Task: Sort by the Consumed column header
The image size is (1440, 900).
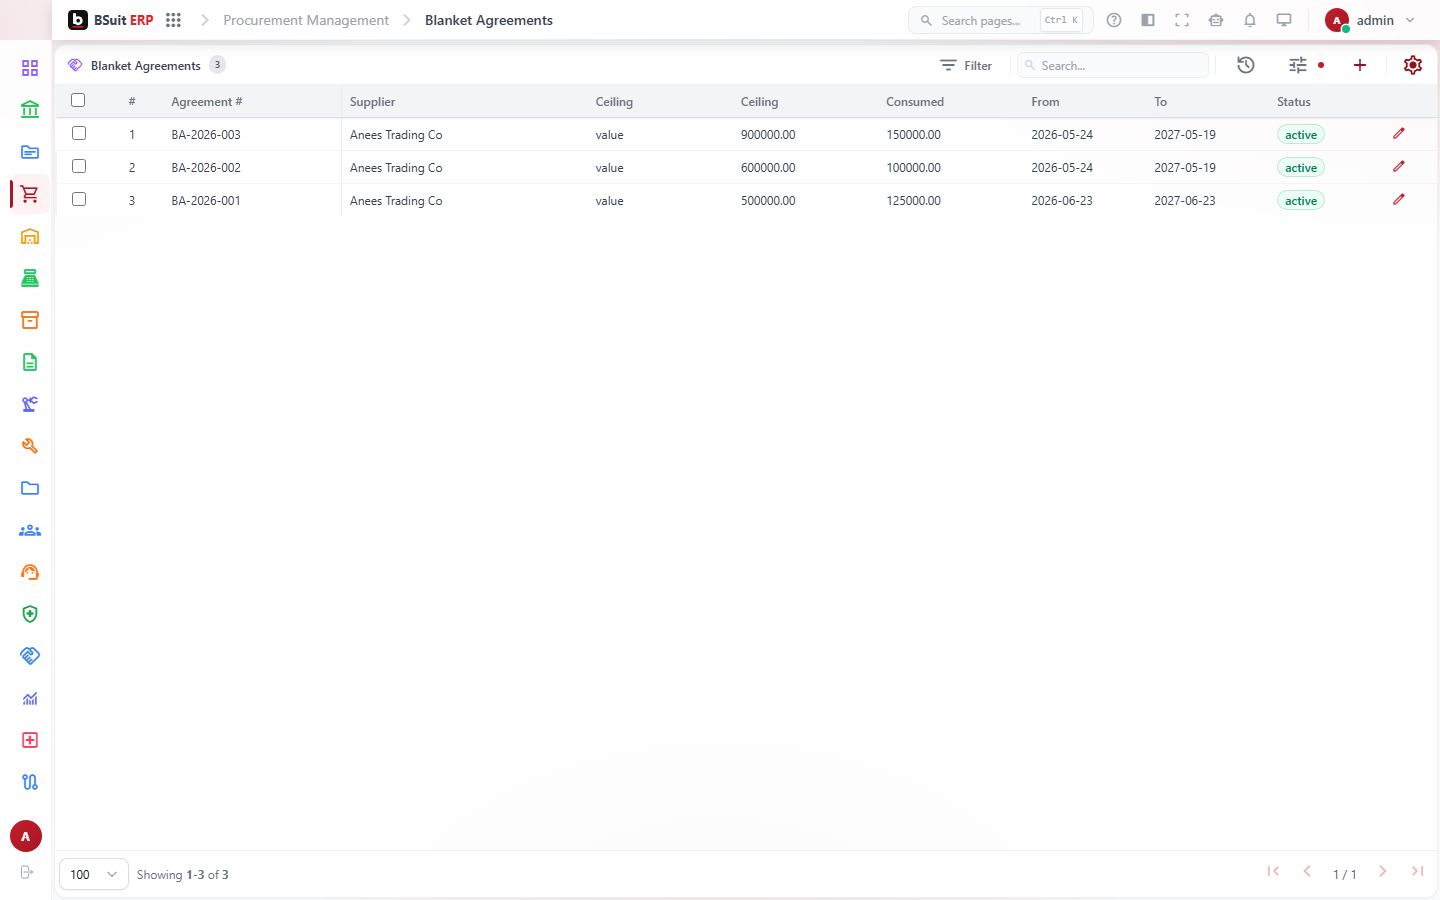Action: [915, 102]
